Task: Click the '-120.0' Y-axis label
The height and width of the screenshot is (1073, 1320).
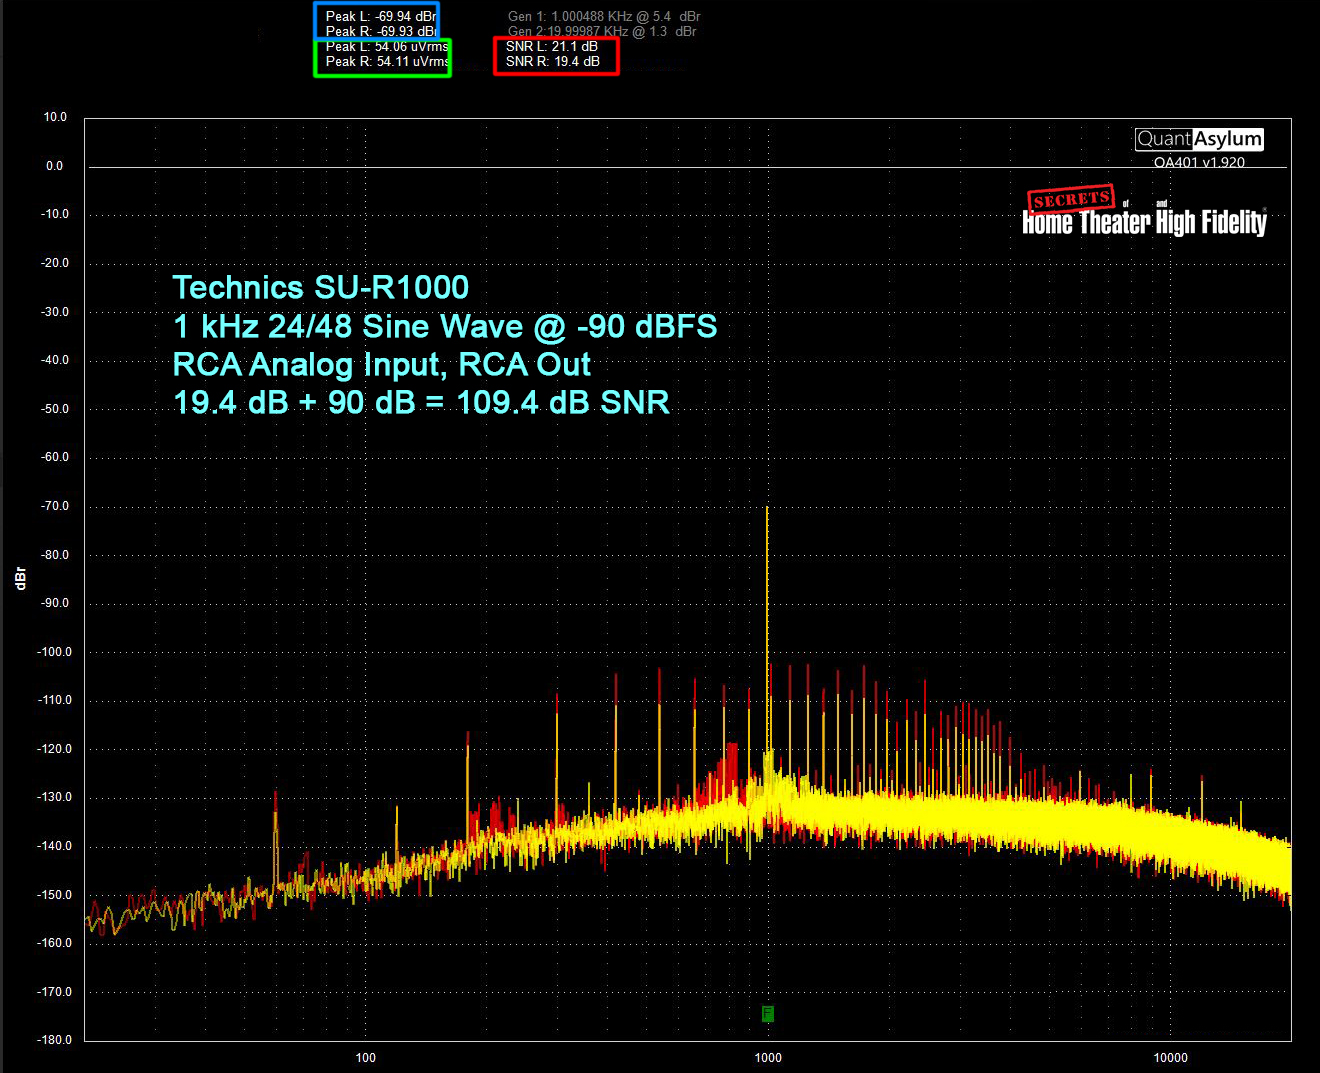Action: coord(55,749)
